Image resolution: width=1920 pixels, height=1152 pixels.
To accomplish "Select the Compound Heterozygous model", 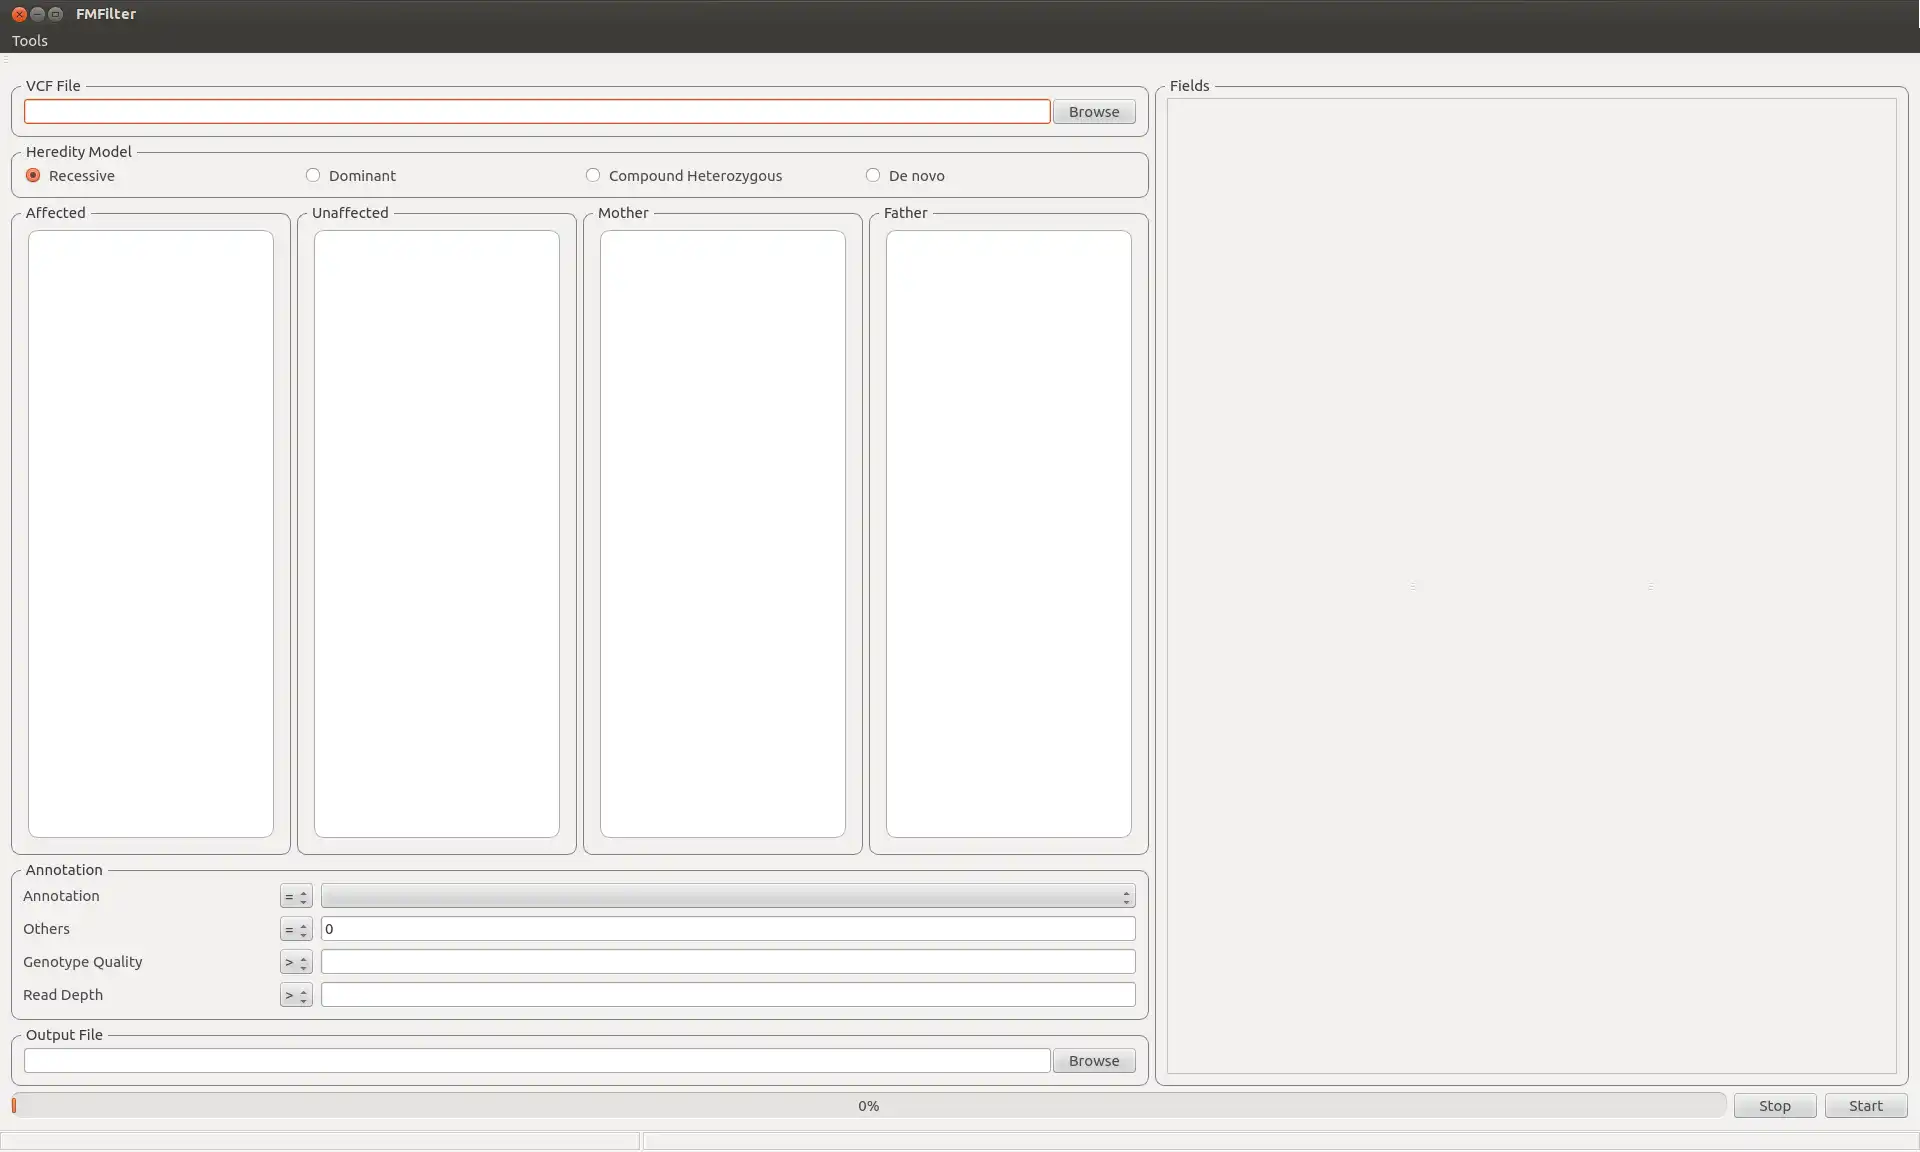I will click(592, 174).
